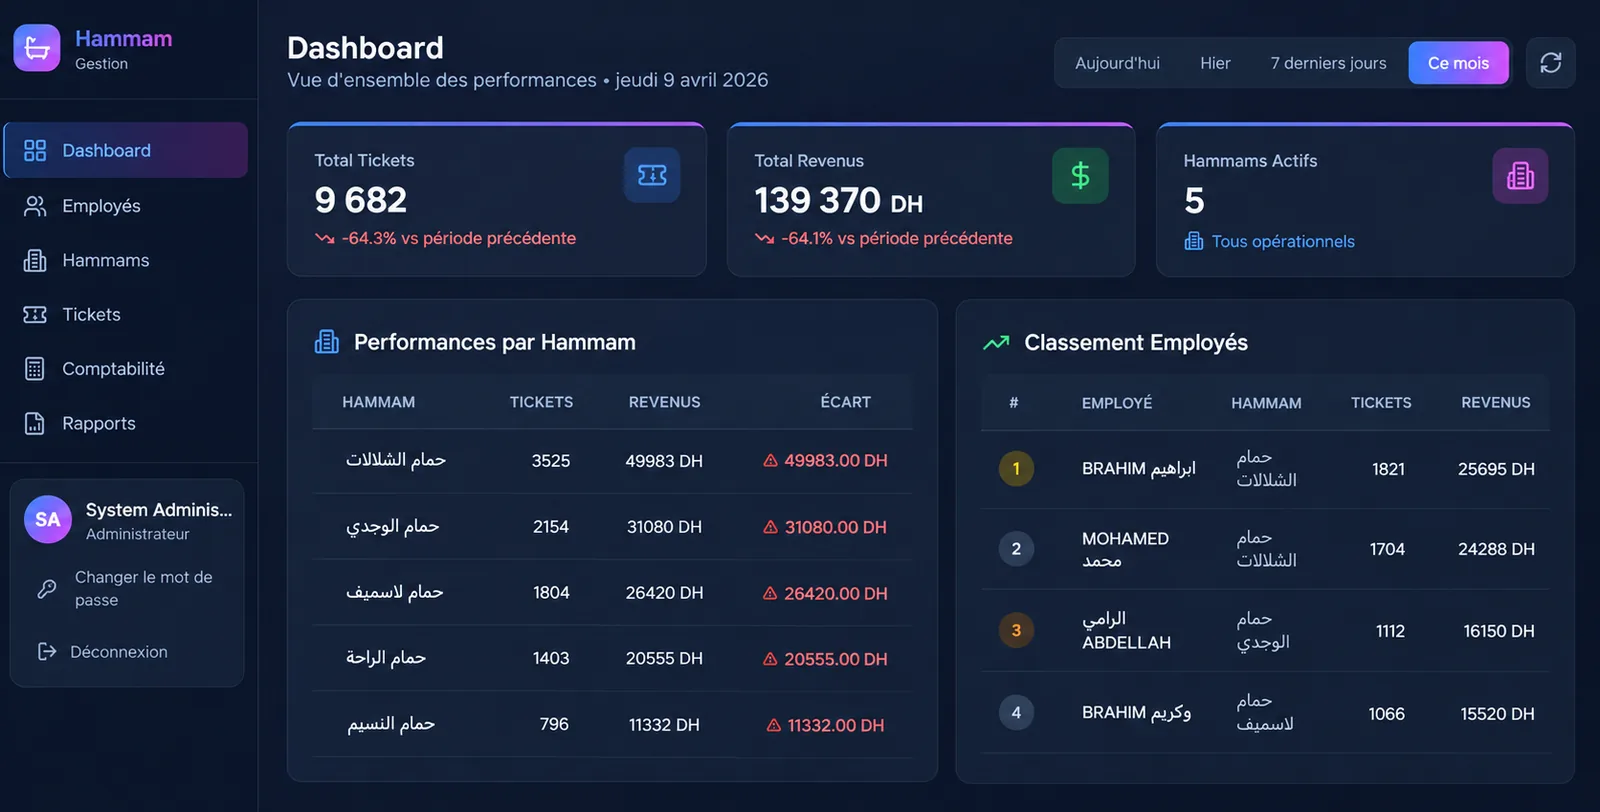
Task: Click the Hammam bathtub logo icon
Action: coord(37,48)
